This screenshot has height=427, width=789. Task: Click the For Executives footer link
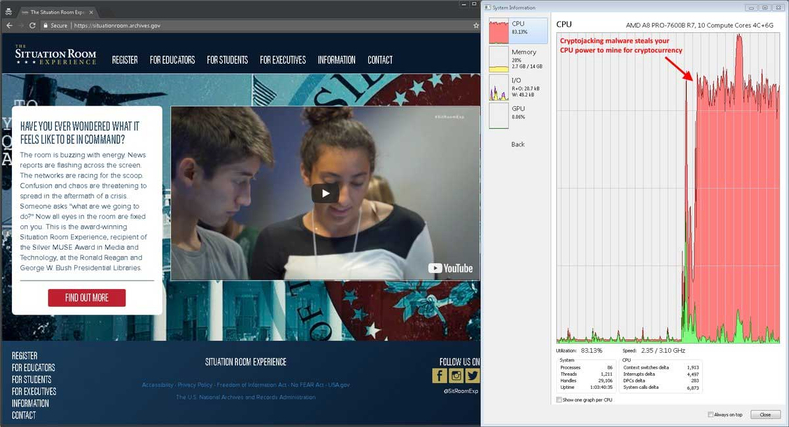tap(34, 391)
